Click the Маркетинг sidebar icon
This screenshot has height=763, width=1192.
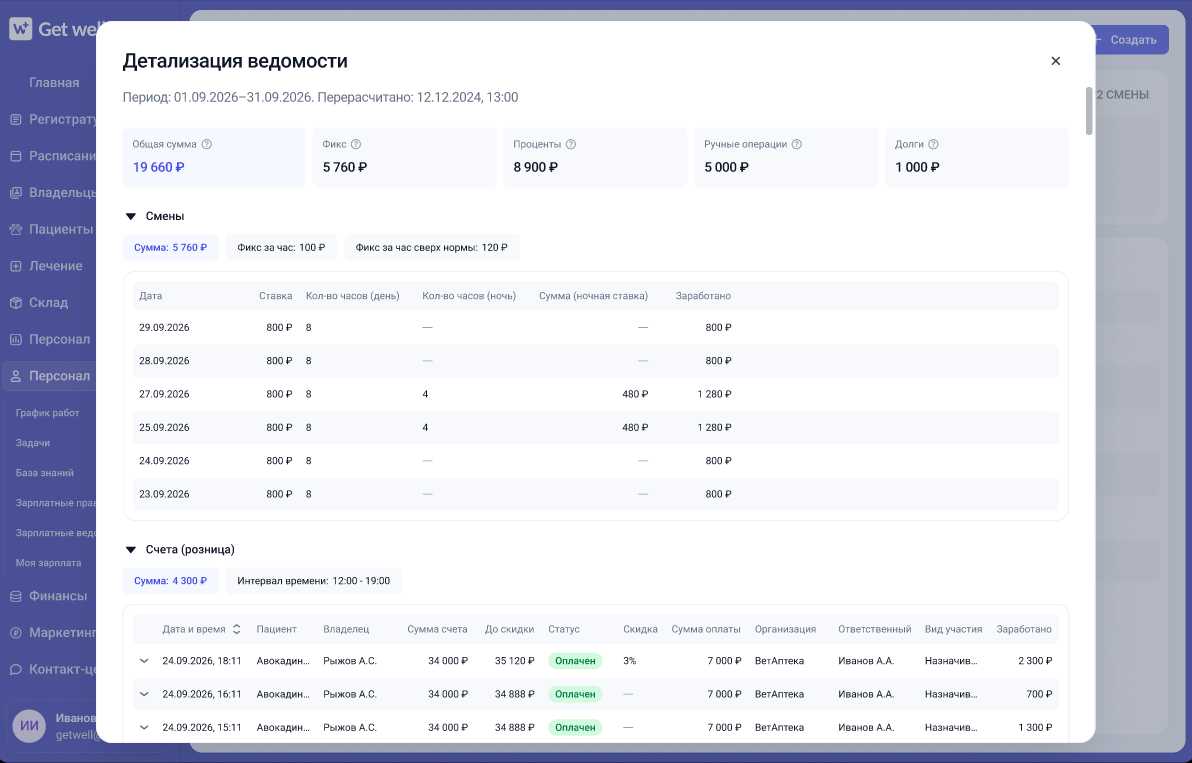click(x=15, y=632)
